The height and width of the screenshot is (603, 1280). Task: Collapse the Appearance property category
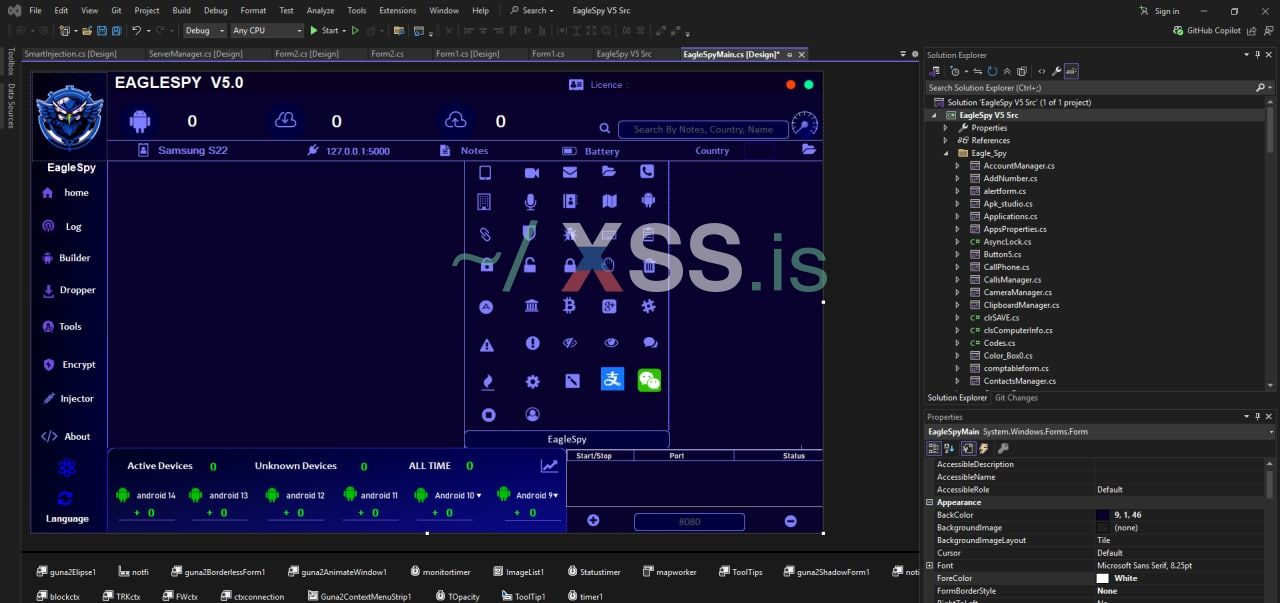tap(930, 502)
